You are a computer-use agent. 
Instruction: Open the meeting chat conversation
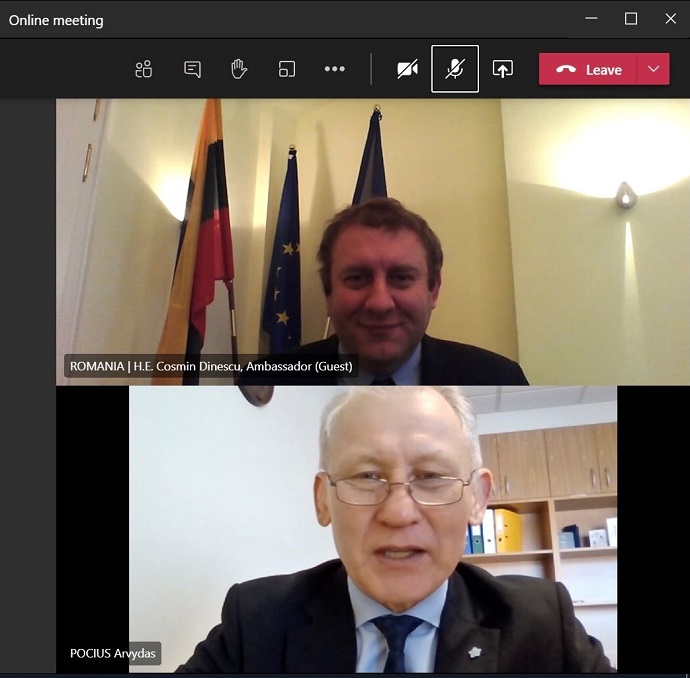coord(192,69)
